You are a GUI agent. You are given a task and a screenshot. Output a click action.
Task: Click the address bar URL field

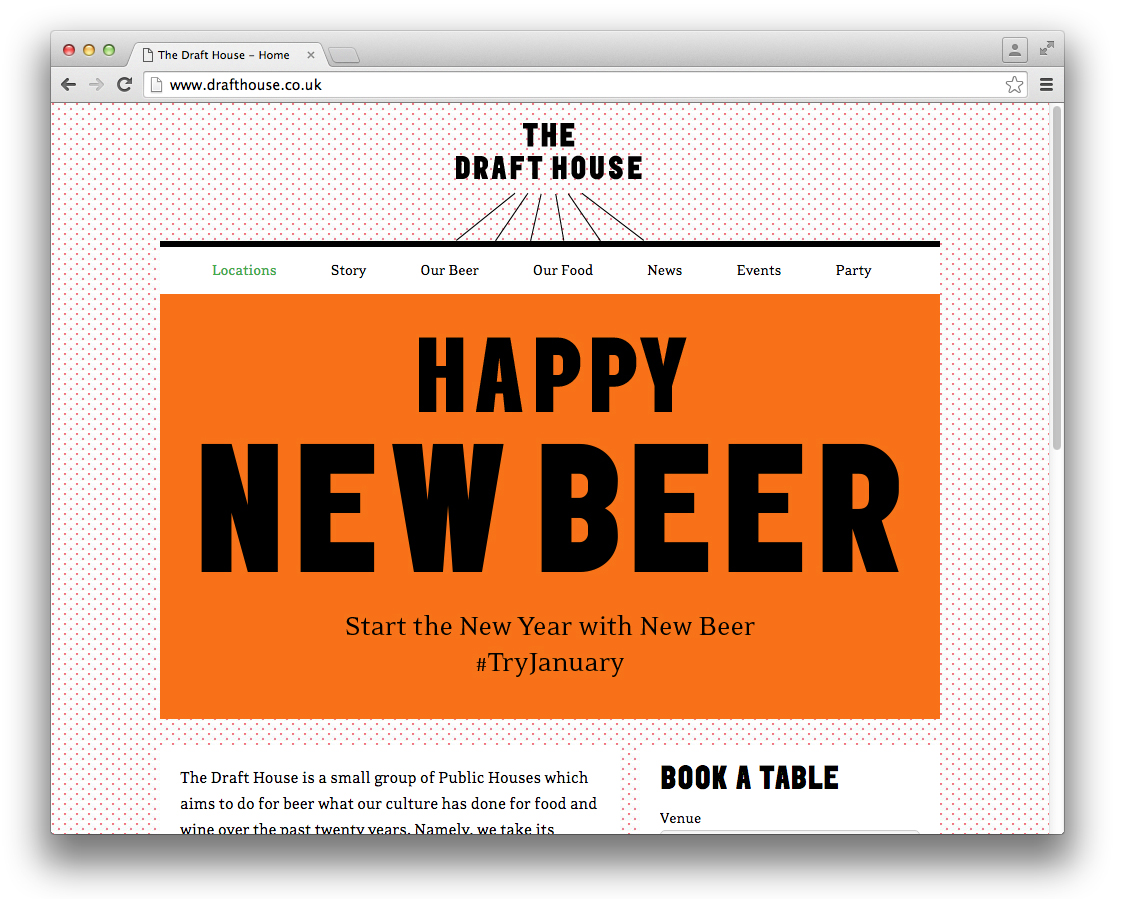[x=580, y=85]
